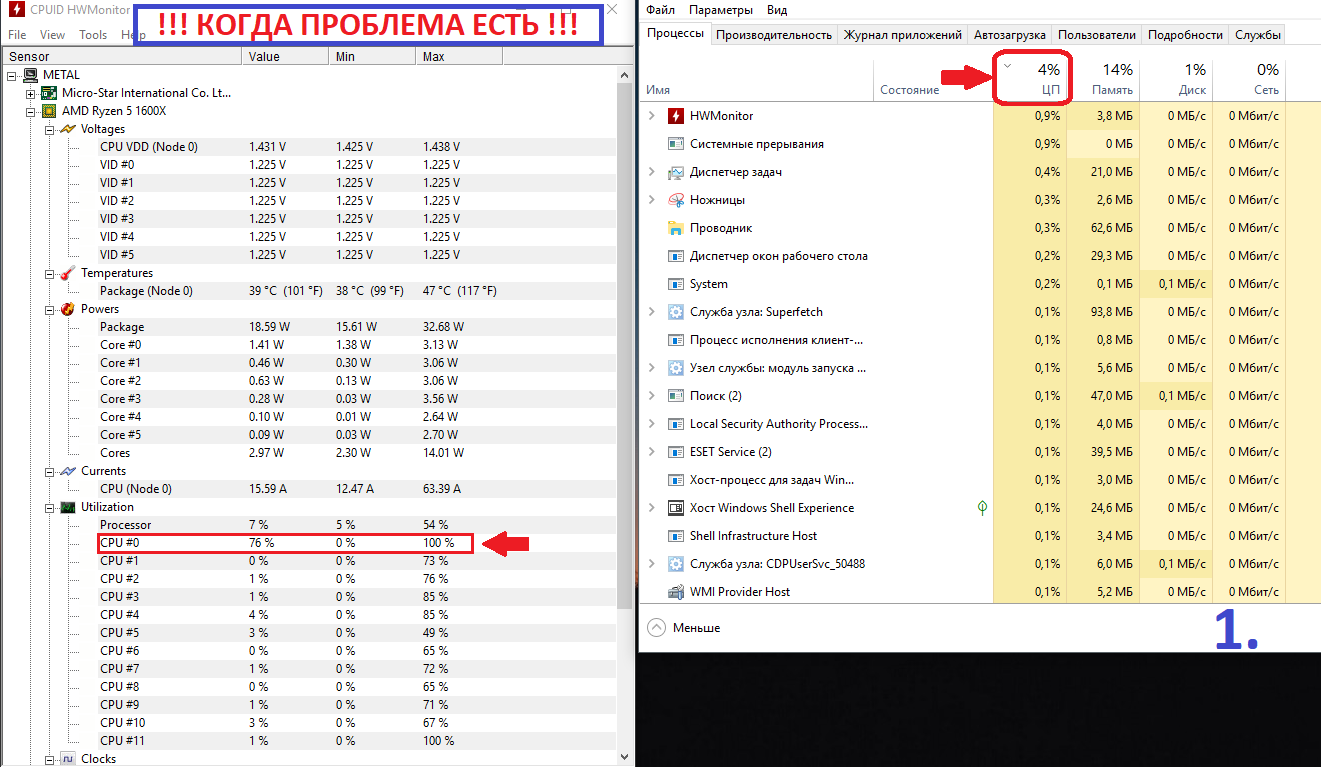Sort processes by Диск column
The height and width of the screenshot is (767, 1321).
(1176, 79)
